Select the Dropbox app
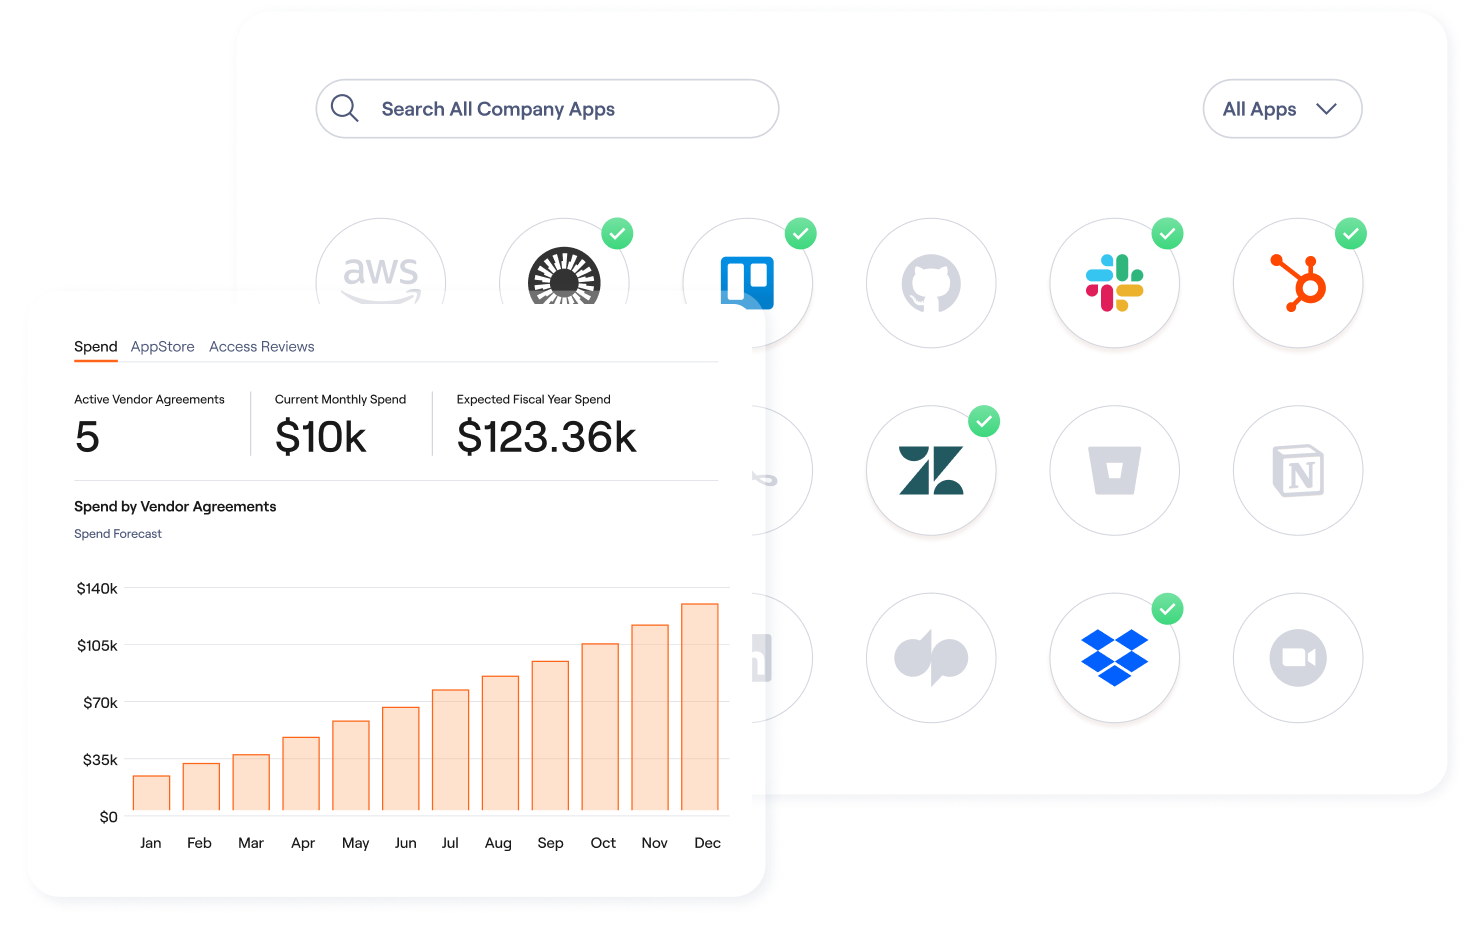This screenshot has width=1465, height=933. pyautogui.click(x=1114, y=657)
